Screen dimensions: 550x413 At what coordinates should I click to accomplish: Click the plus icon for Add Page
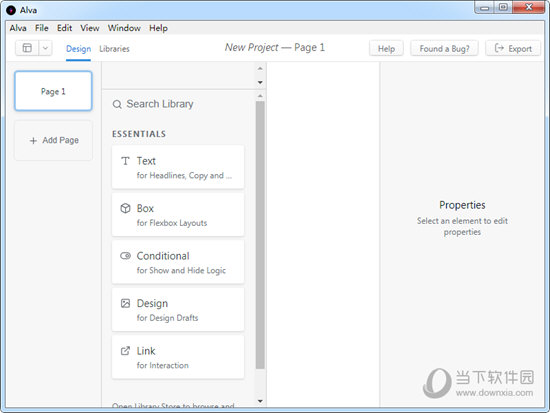point(33,141)
